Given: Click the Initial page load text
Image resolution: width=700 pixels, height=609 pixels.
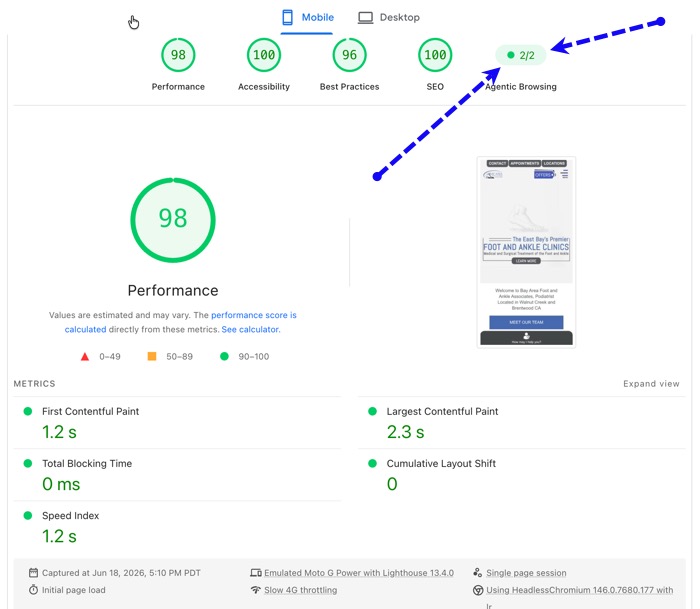Looking at the screenshot, I should (74, 590).
